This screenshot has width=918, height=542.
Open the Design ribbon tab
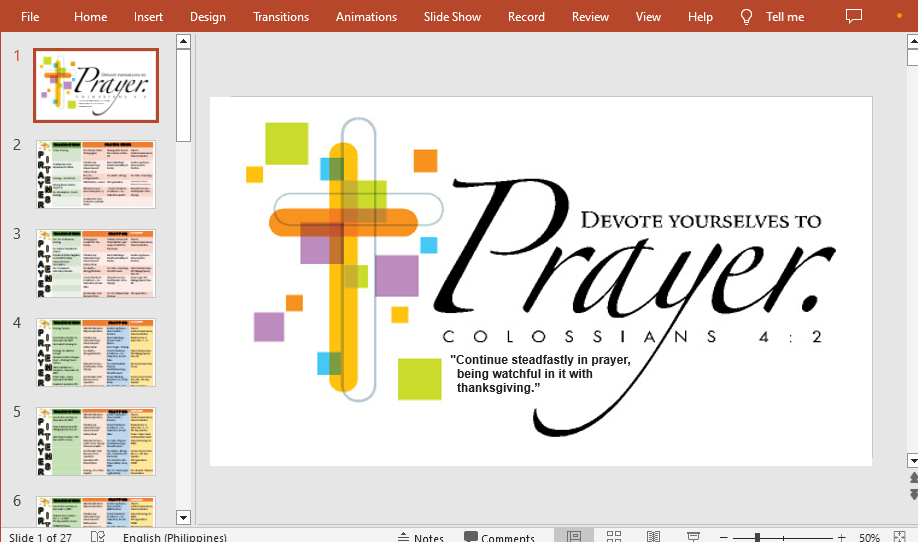tap(208, 16)
